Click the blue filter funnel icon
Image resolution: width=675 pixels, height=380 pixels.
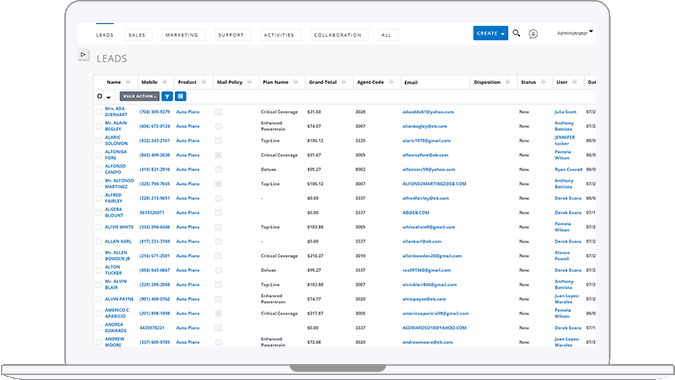coord(167,96)
